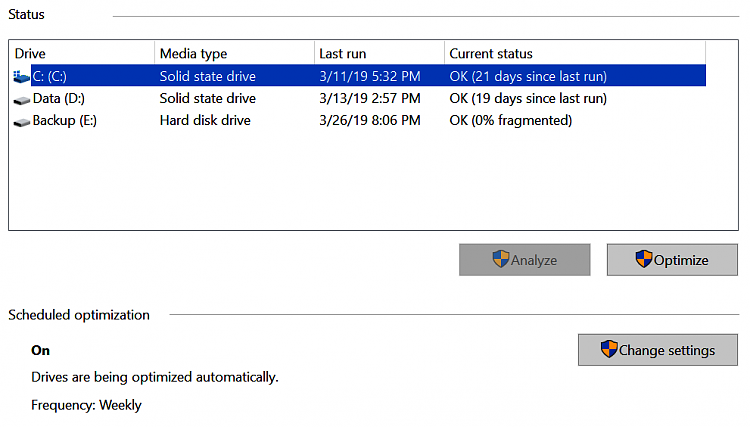Click the Data (D:) drive icon
The image size is (750, 427).
[x=22, y=100]
